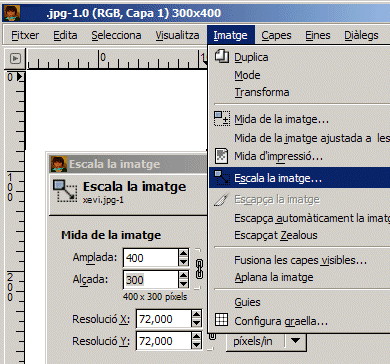Increase the Amplada value with up arrow

[x=183, y=253]
